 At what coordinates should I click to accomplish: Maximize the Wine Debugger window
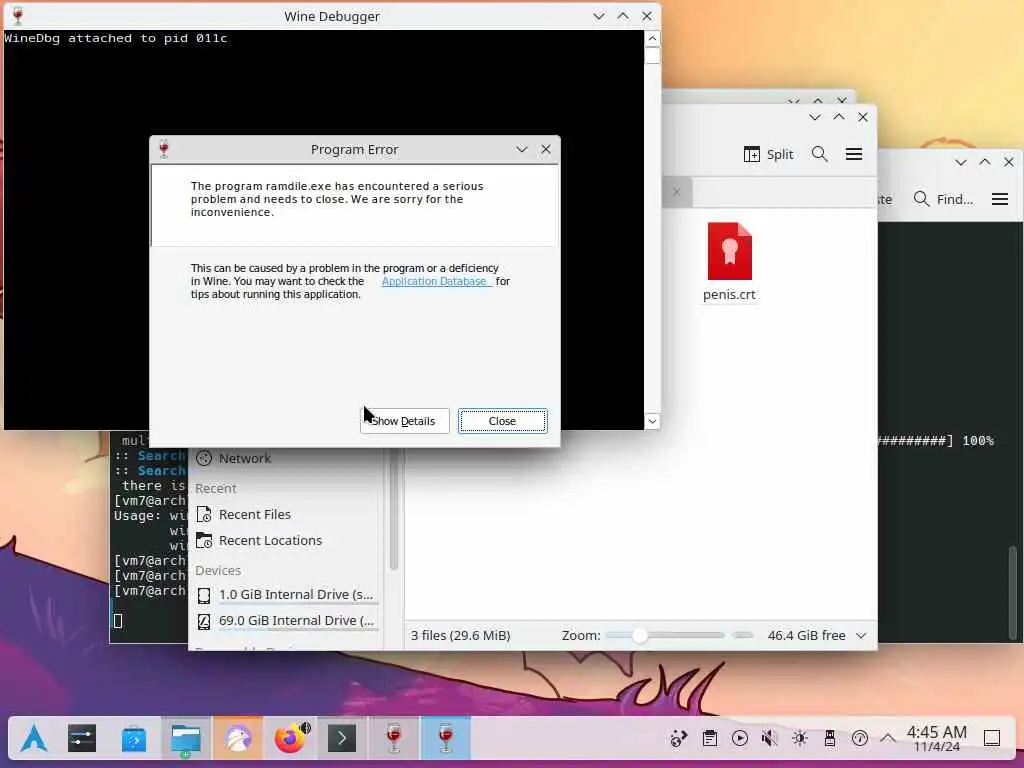[623, 16]
